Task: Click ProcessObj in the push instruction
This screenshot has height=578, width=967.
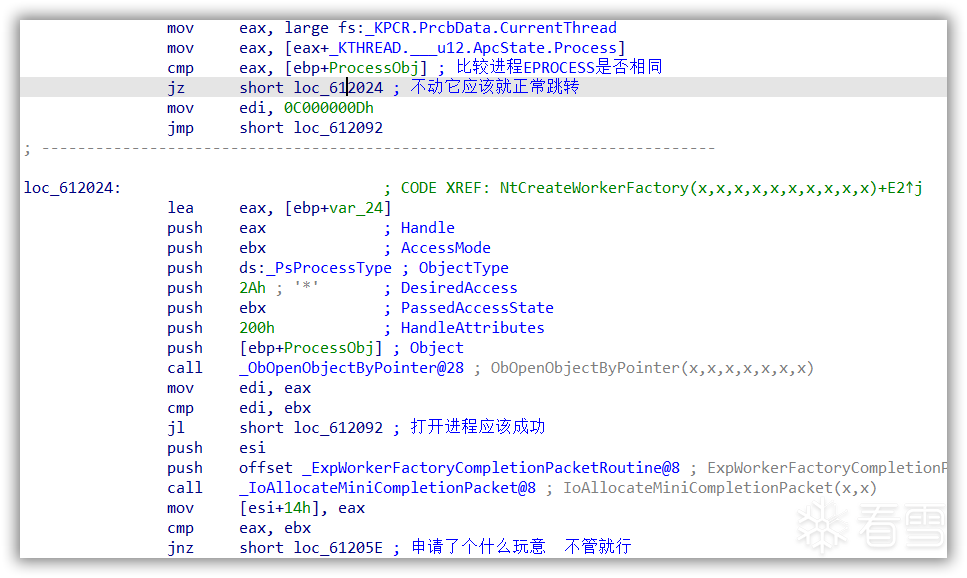Action: tap(329, 348)
